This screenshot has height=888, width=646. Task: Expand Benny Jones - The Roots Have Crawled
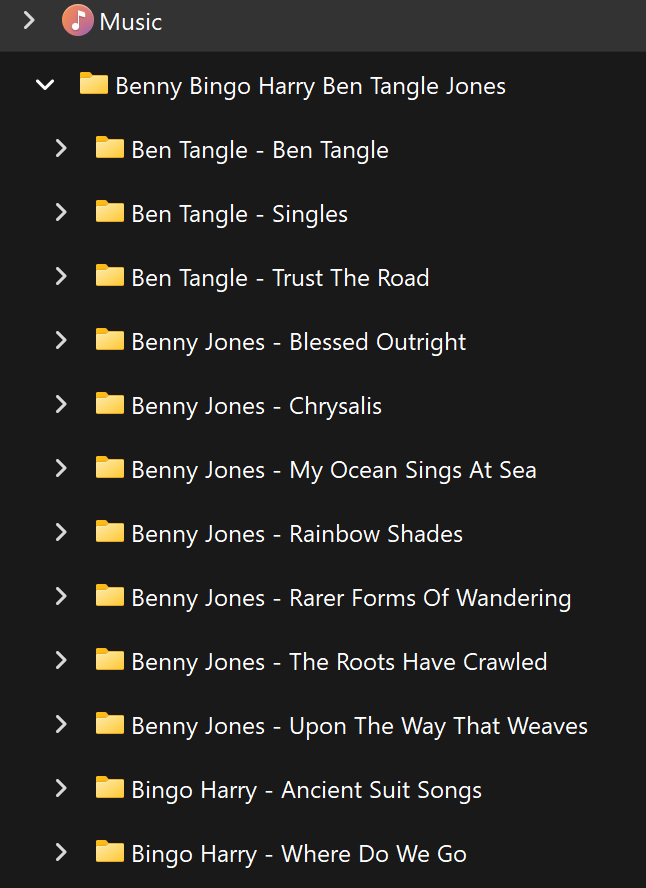pos(61,661)
